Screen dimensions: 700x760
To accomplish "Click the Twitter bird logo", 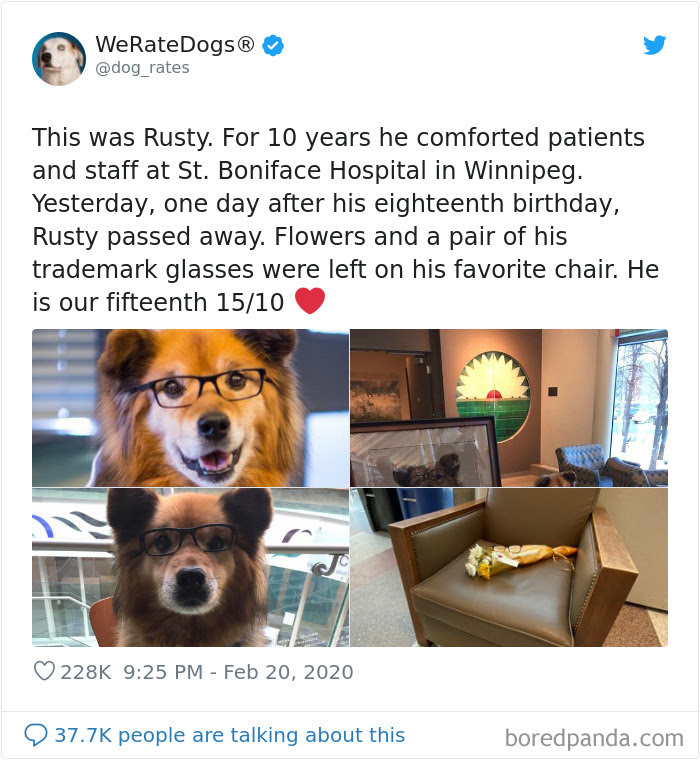I will pyautogui.click(x=654, y=45).
